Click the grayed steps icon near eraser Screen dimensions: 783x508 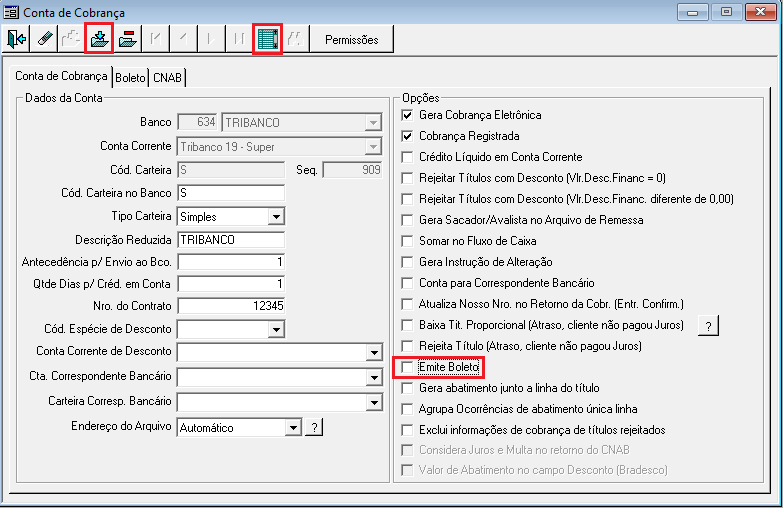point(71,38)
